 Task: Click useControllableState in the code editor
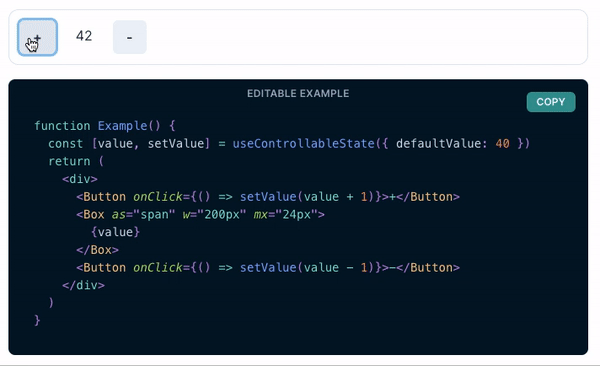coord(303,144)
